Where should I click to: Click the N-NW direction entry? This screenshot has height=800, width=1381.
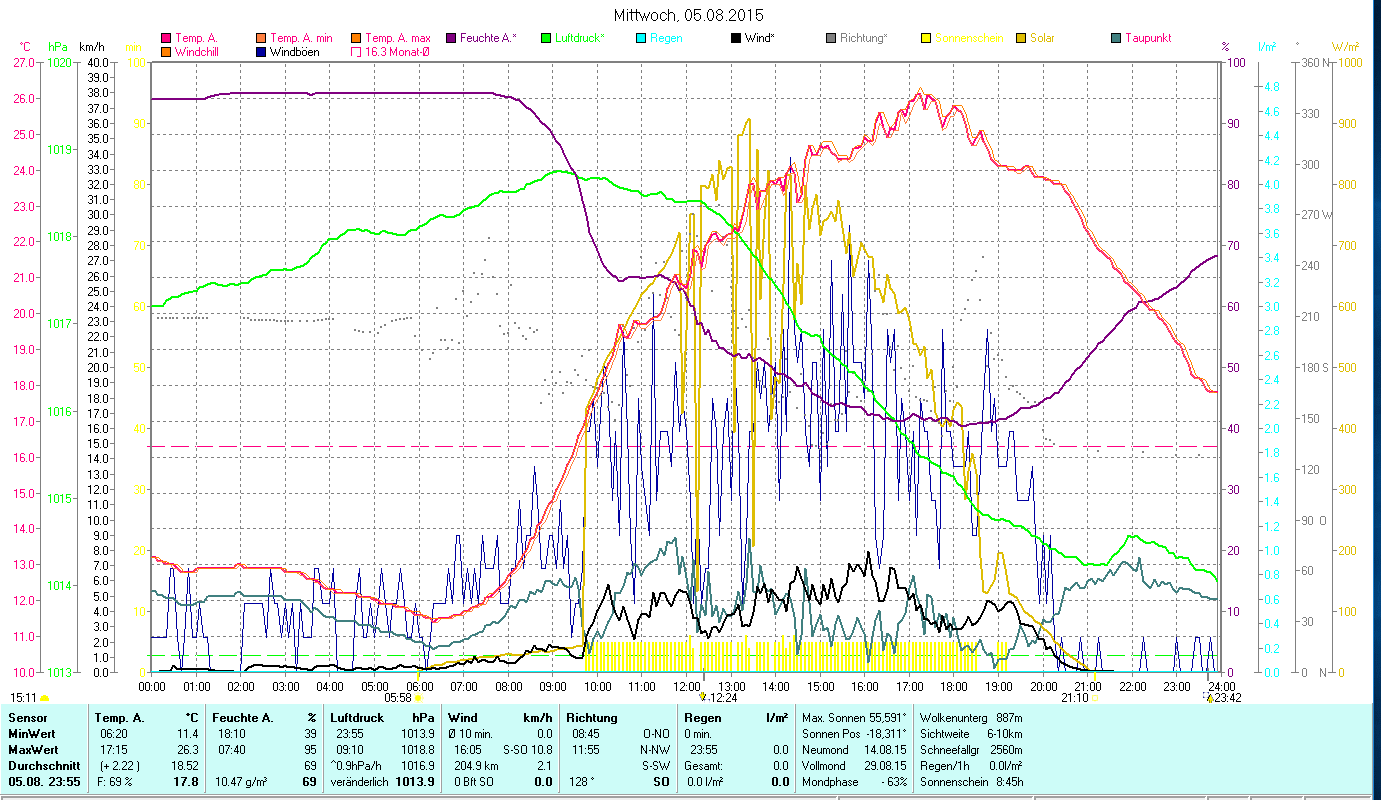(655, 750)
